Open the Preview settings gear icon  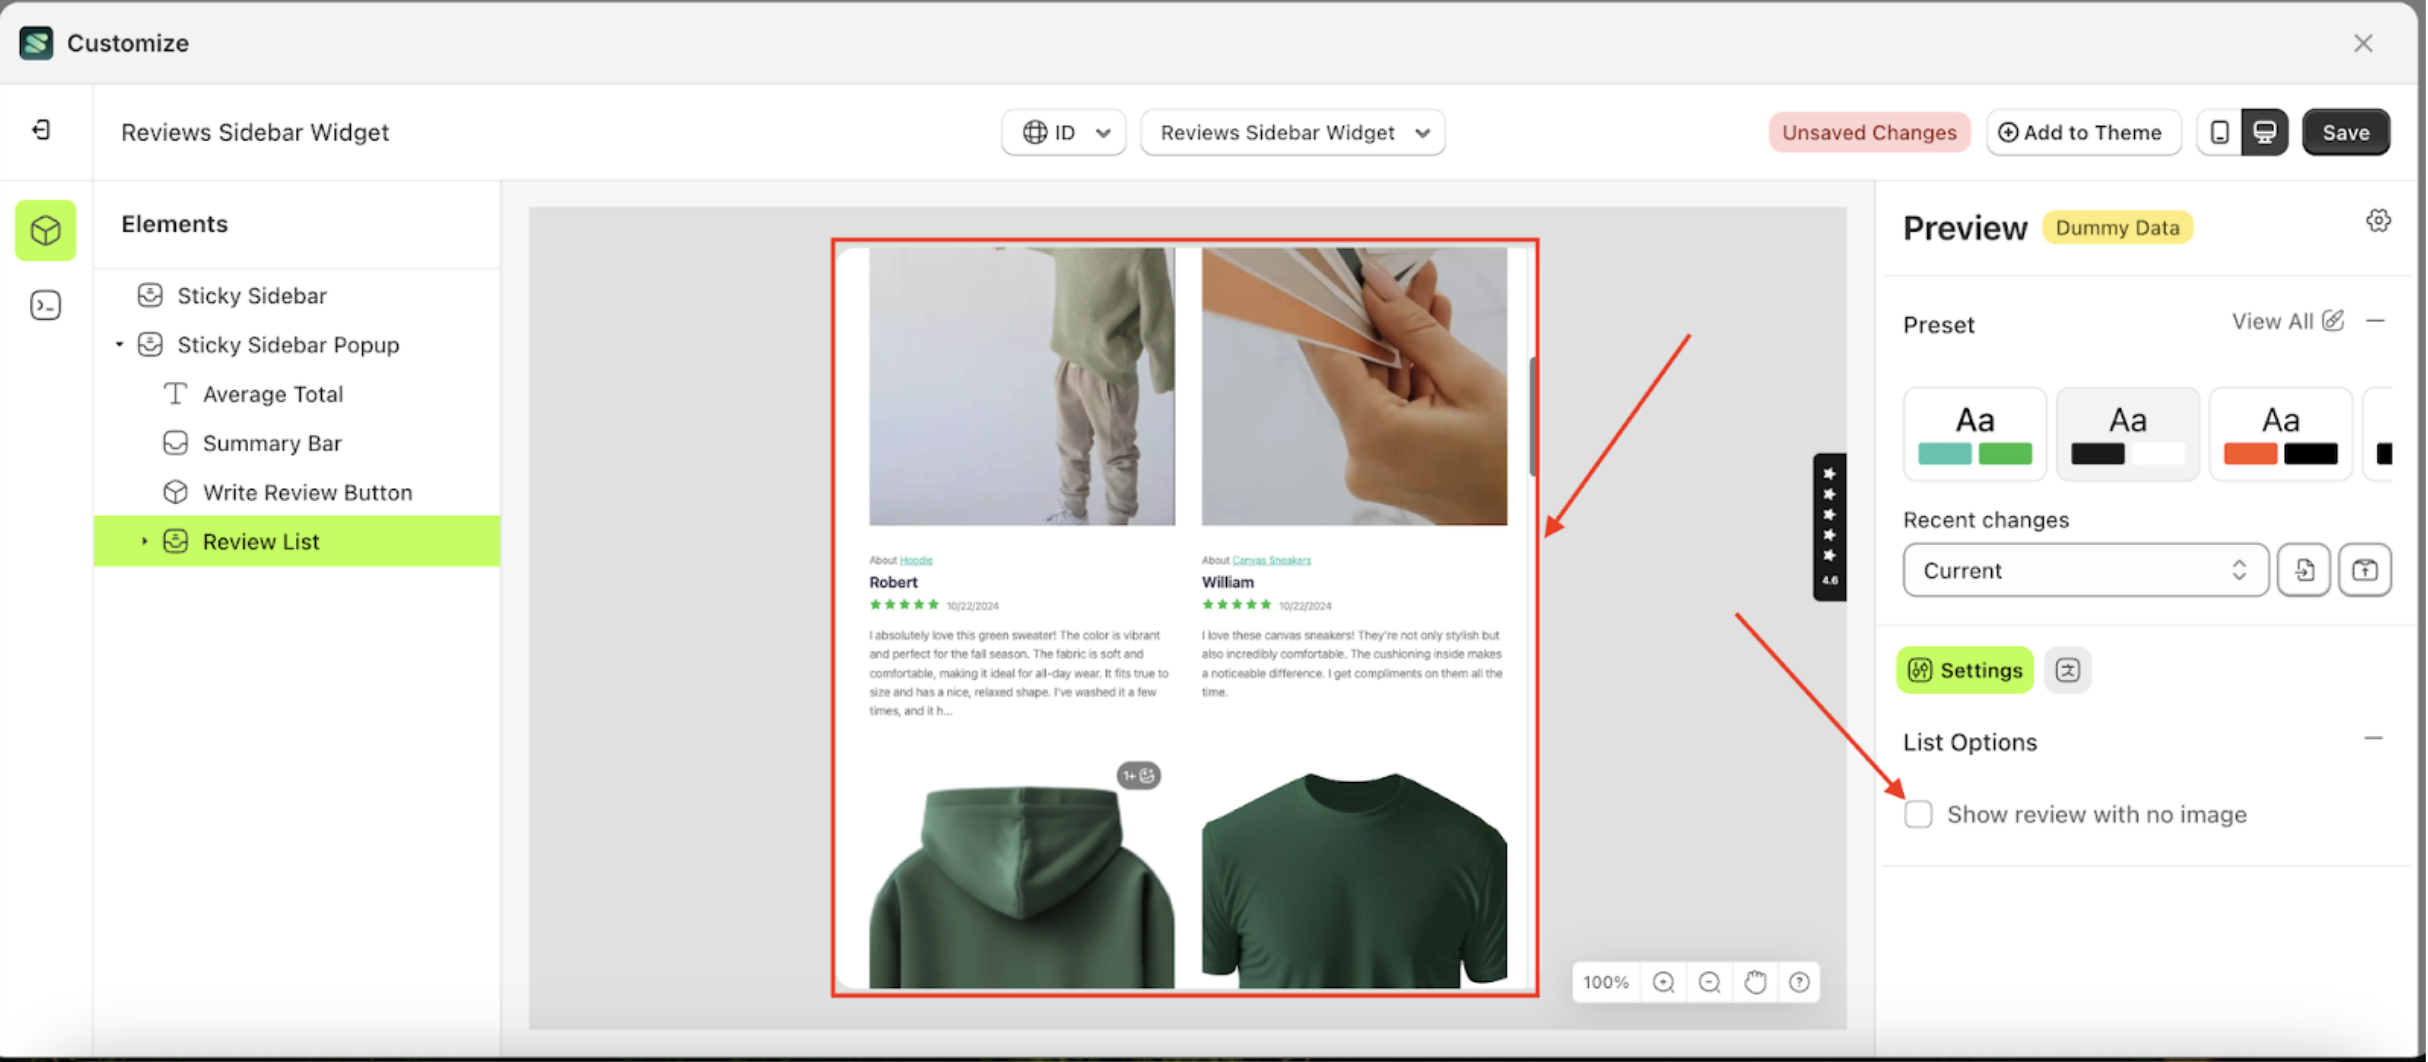tap(2379, 220)
